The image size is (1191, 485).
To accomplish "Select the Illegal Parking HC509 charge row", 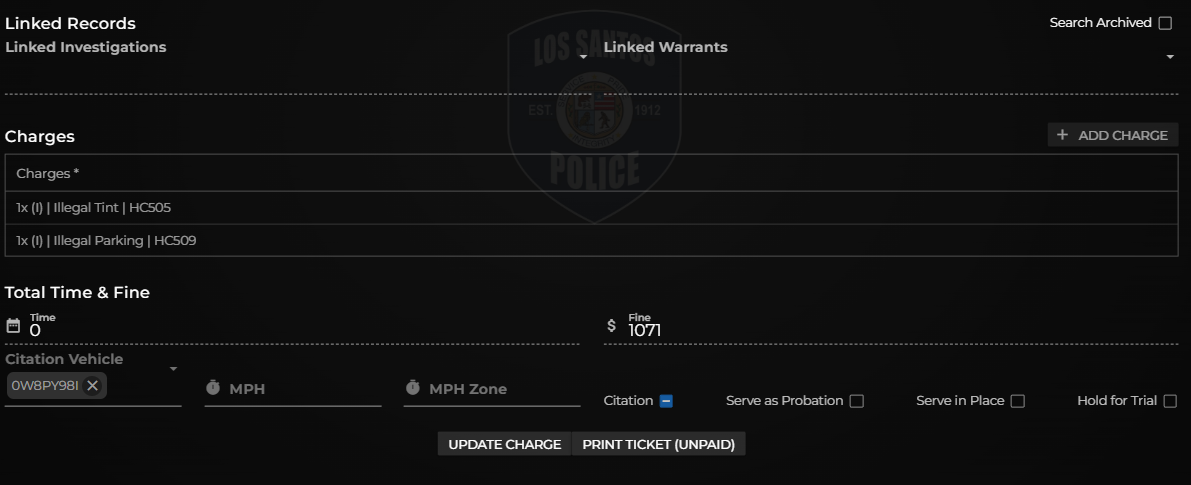I will (x=592, y=241).
